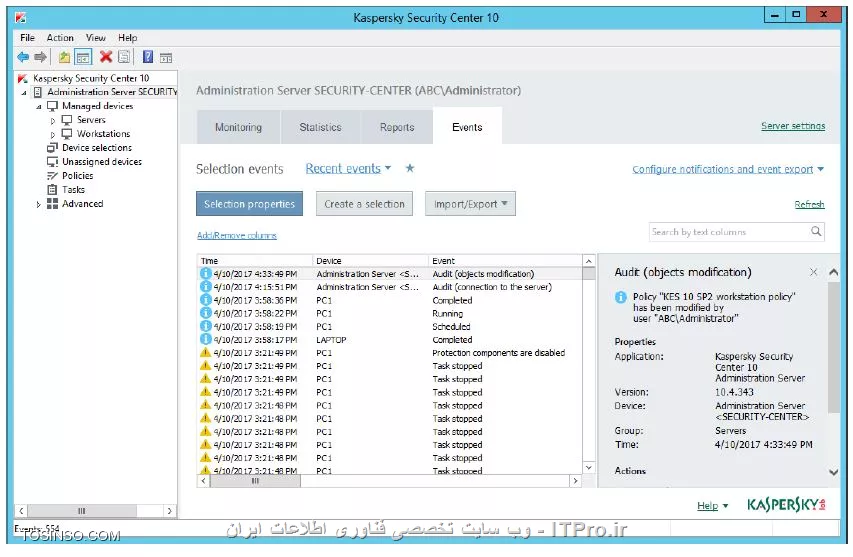
Task: Switch to the Events tab
Action: coord(467,126)
